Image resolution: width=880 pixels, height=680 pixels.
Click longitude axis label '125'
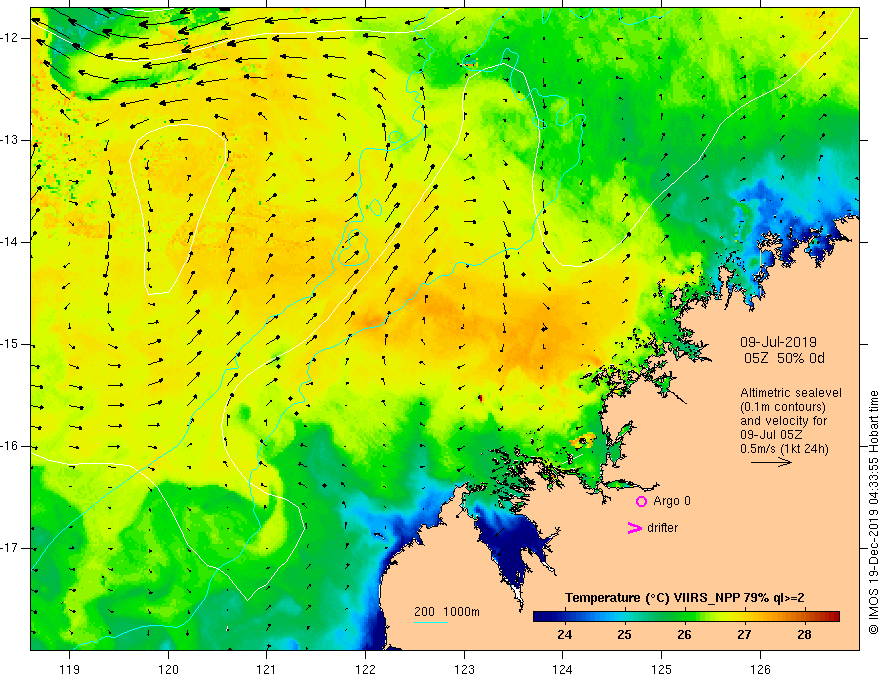point(662,669)
